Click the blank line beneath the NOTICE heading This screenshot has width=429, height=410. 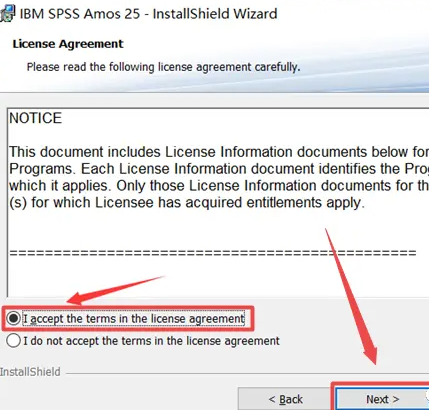(x=217, y=135)
